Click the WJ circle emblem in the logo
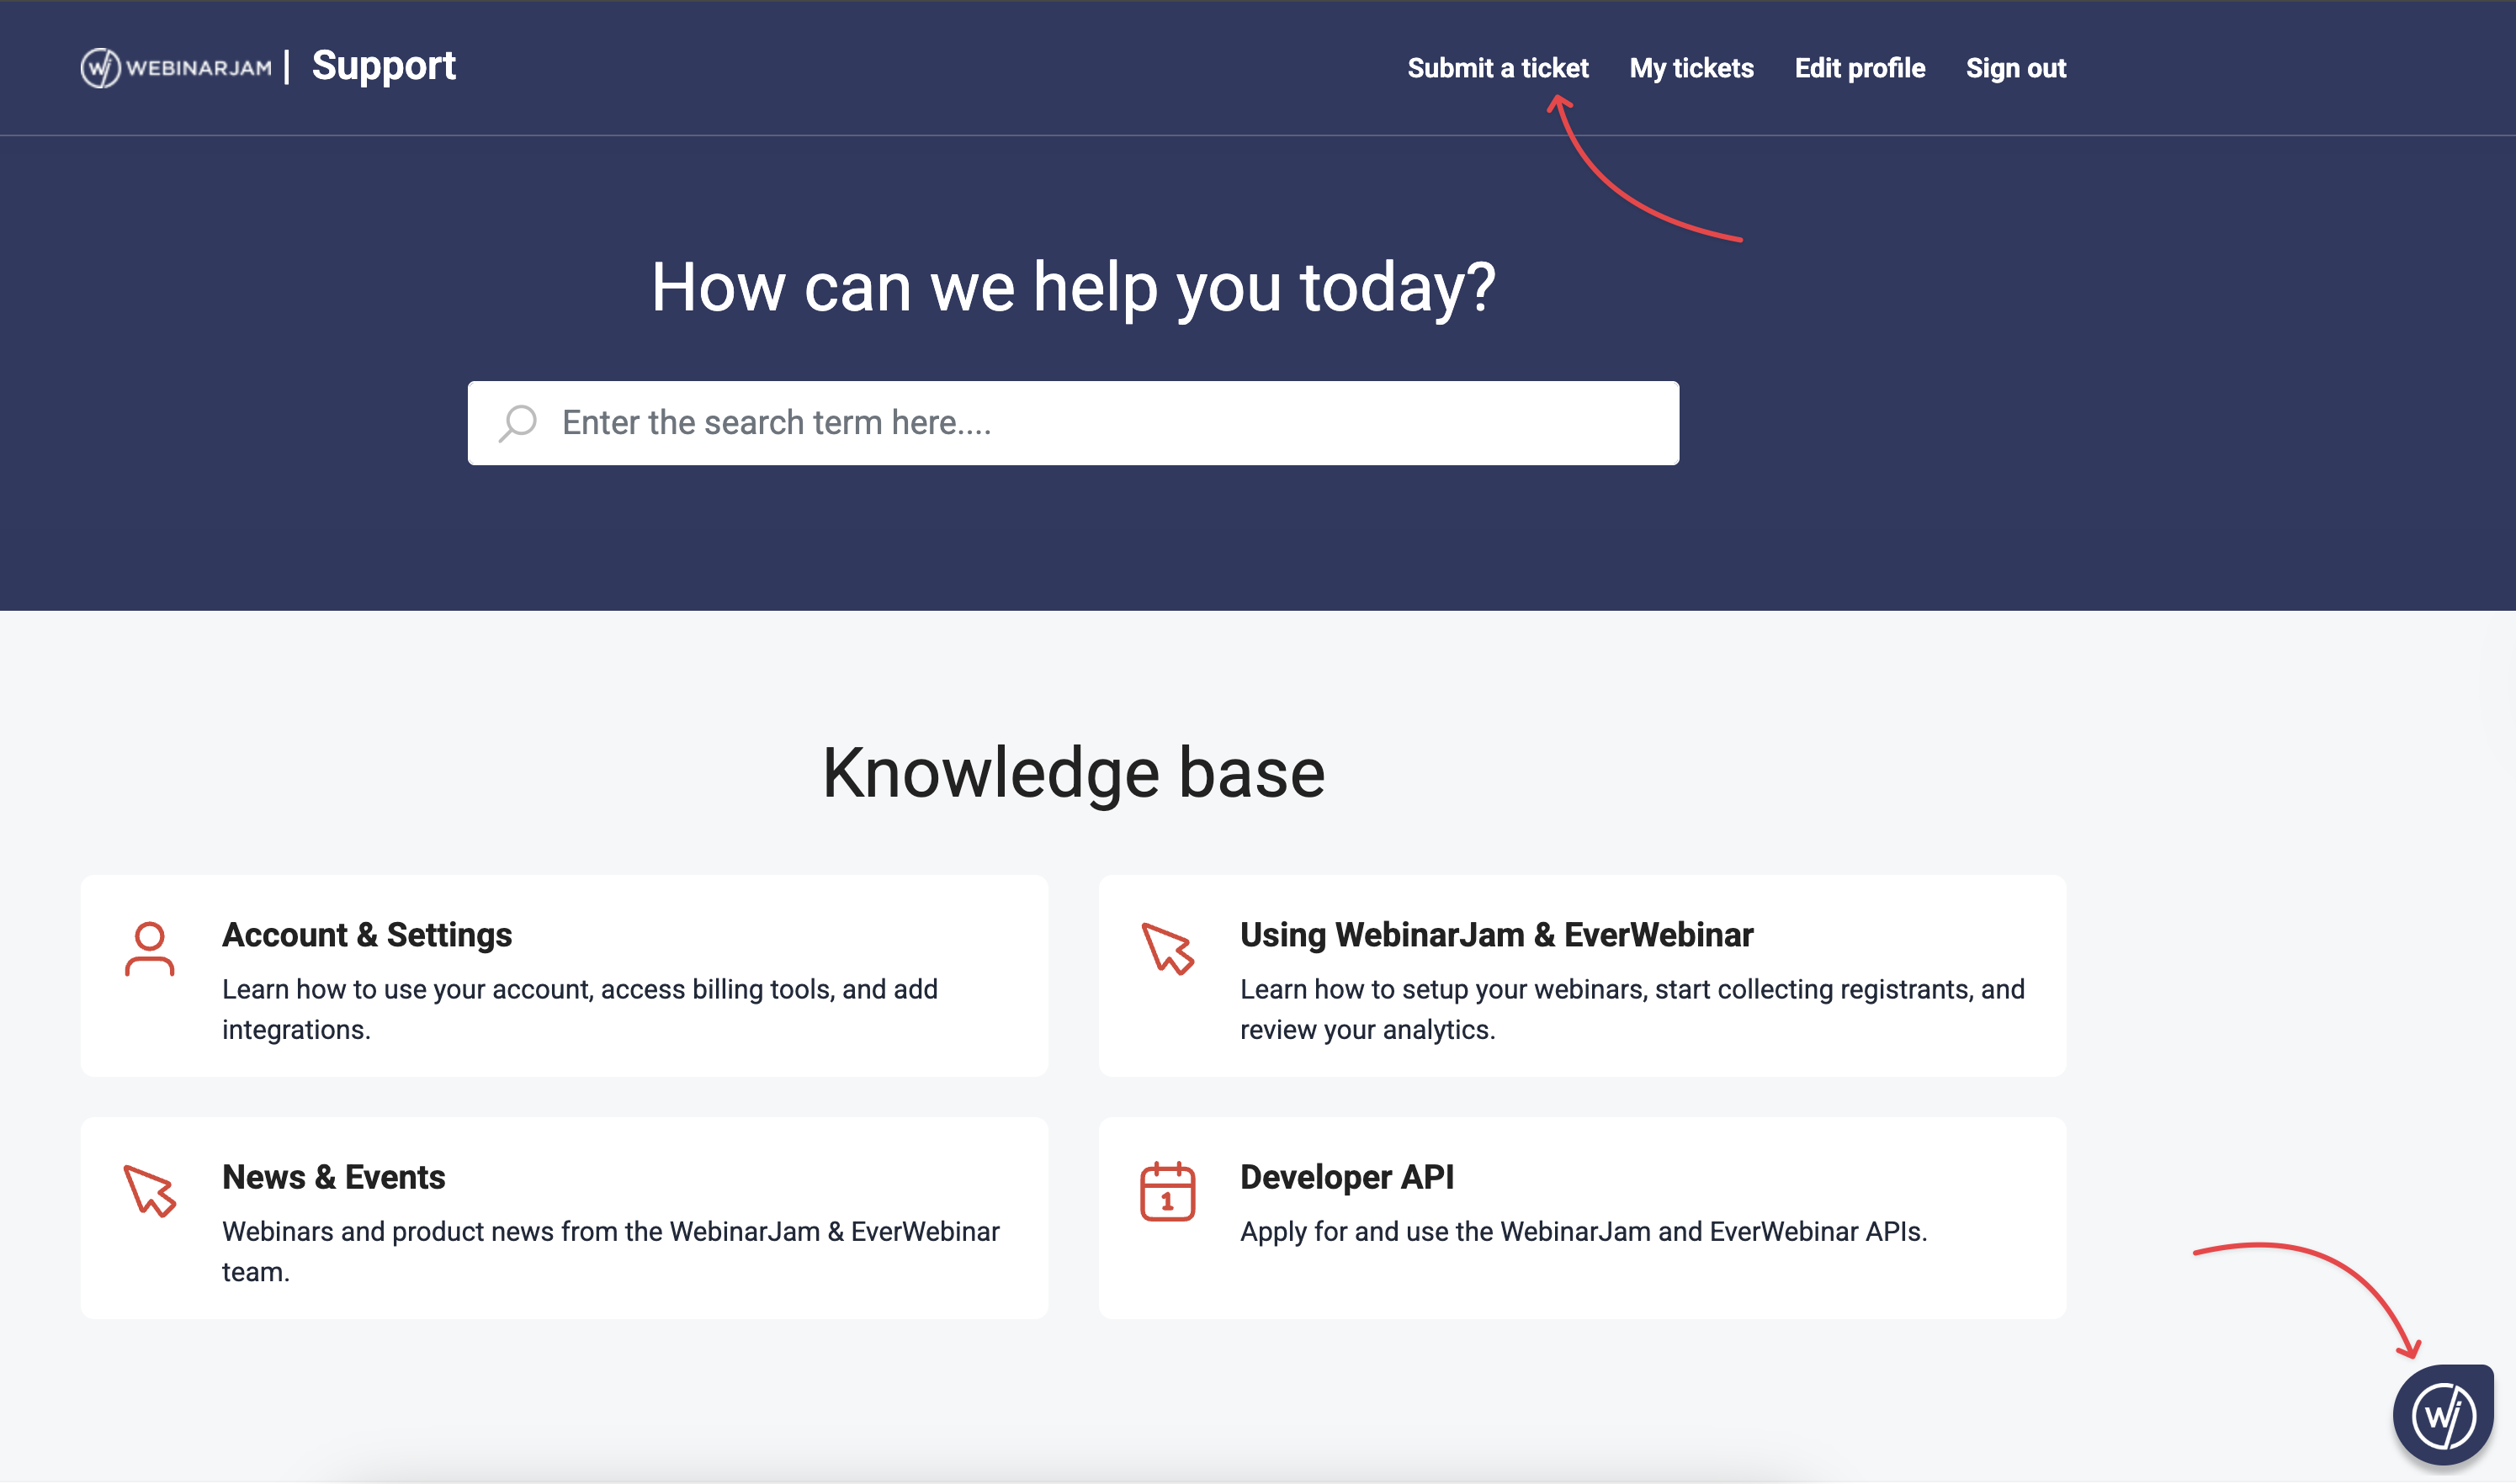 tap(100, 66)
